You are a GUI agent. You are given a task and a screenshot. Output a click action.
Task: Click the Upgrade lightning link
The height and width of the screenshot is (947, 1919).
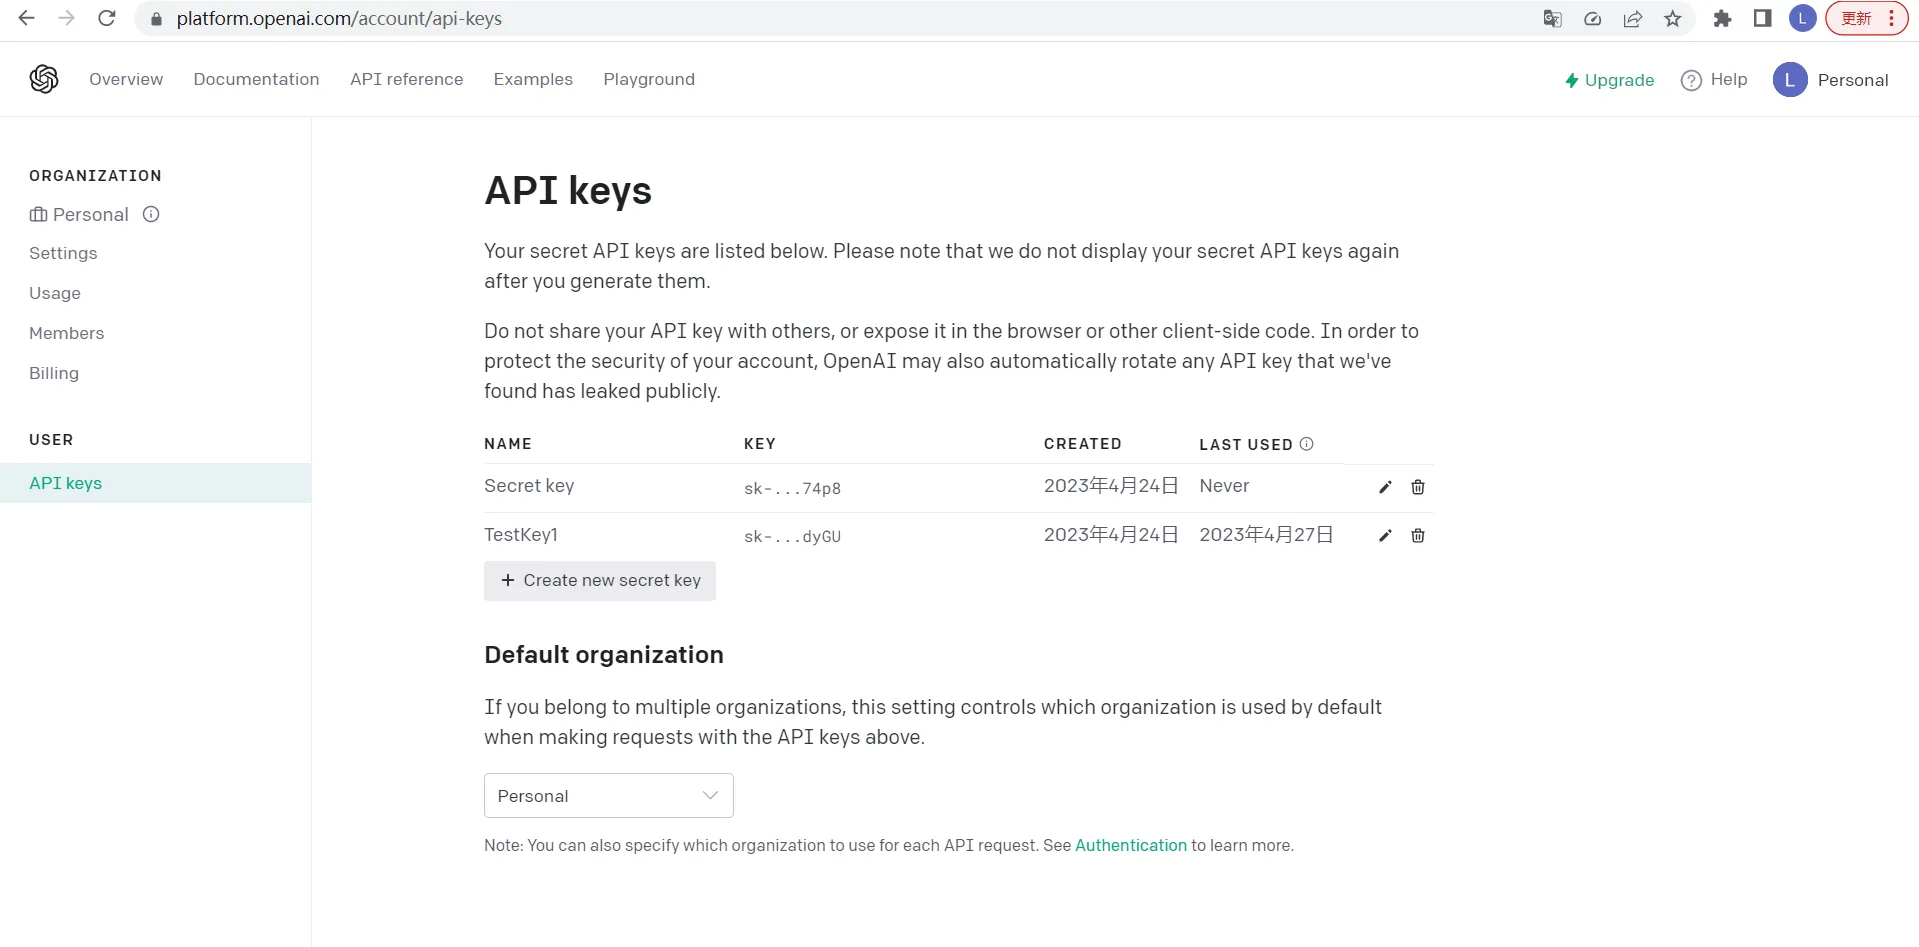click(x=1610, y=80)
